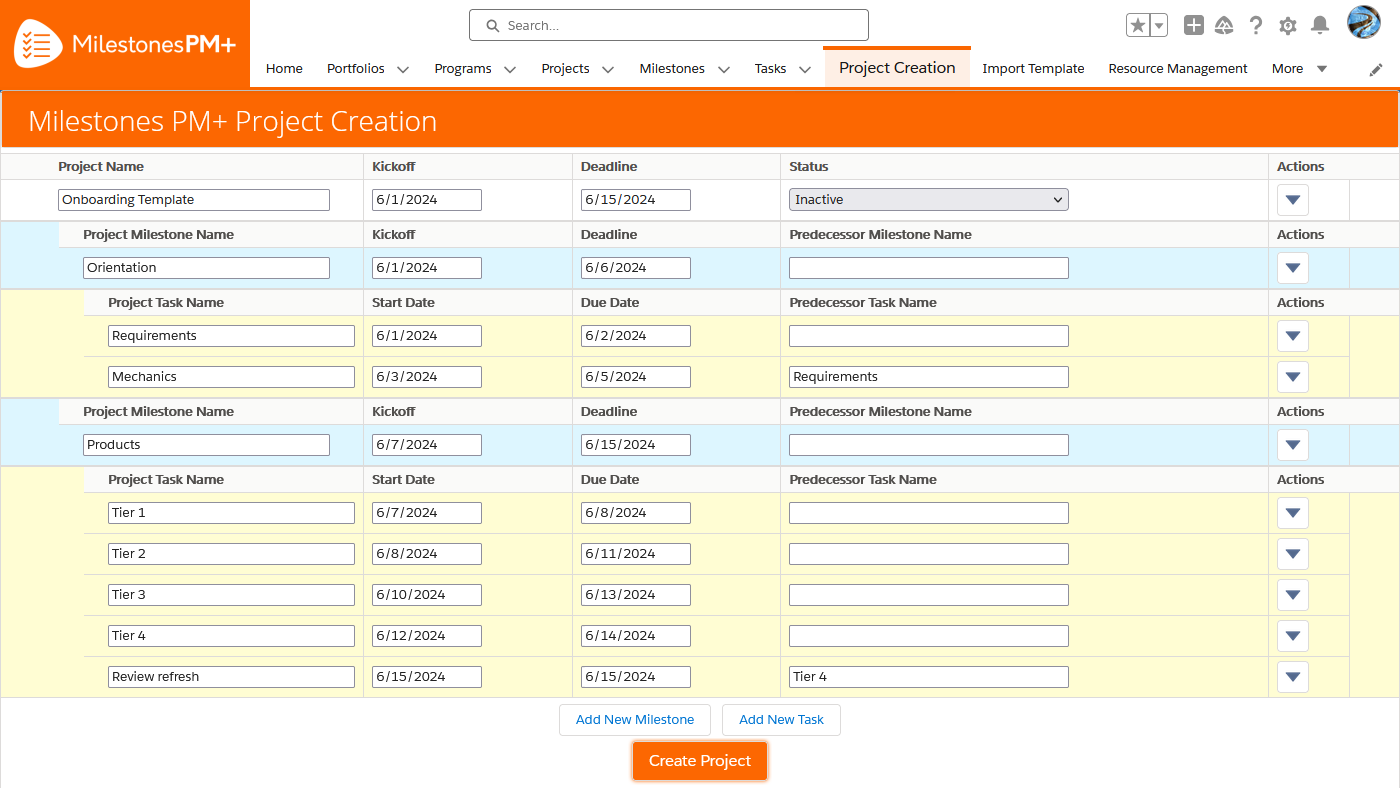Edit the Products milestone name field
Screen dimensions: 1400x788
[206, 445]
